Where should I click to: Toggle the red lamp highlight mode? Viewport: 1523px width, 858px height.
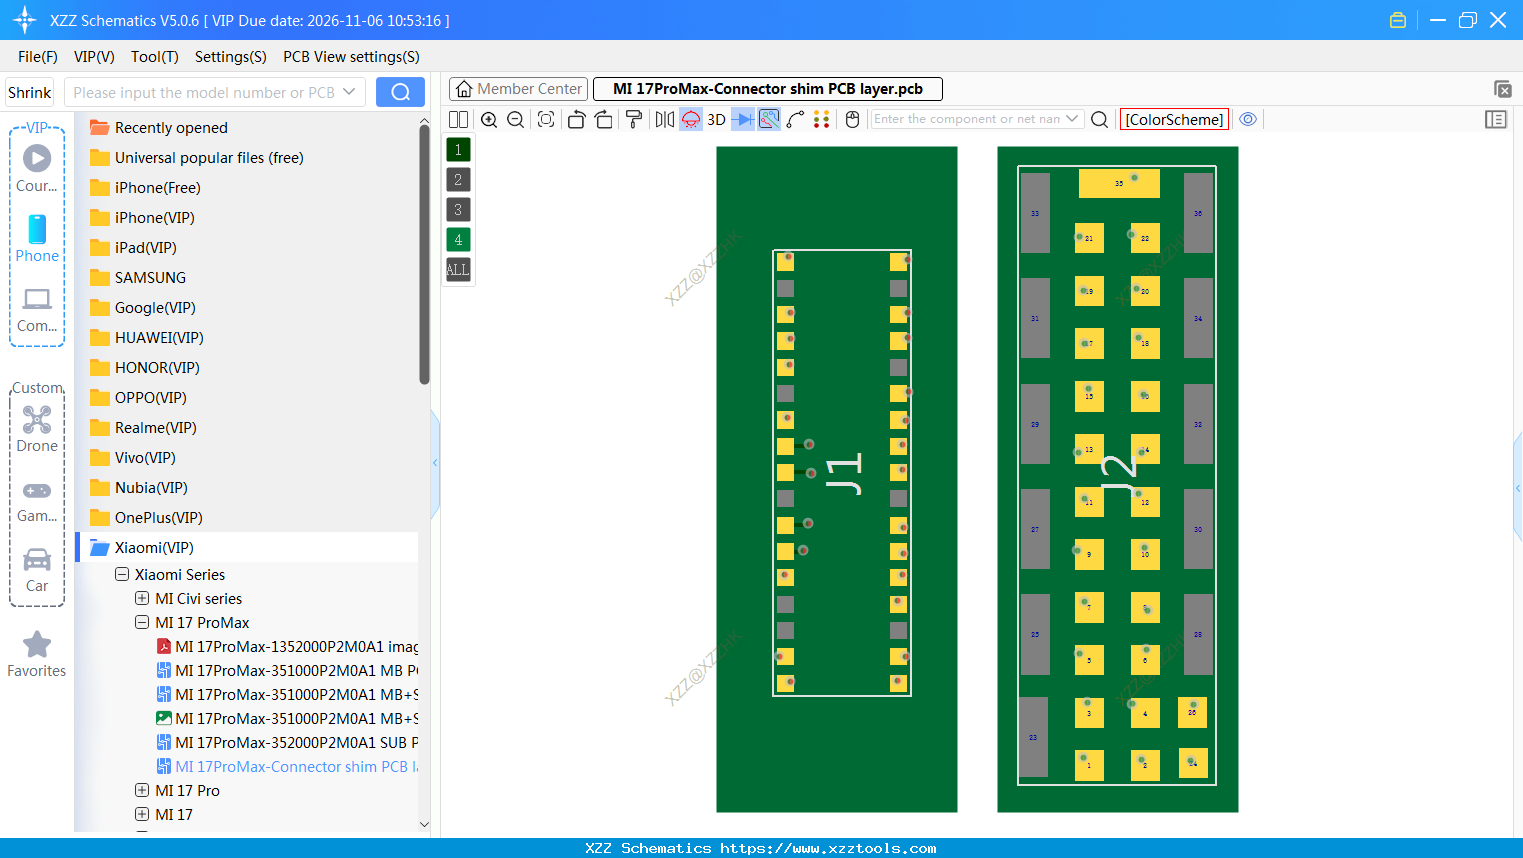pos(691,119)
